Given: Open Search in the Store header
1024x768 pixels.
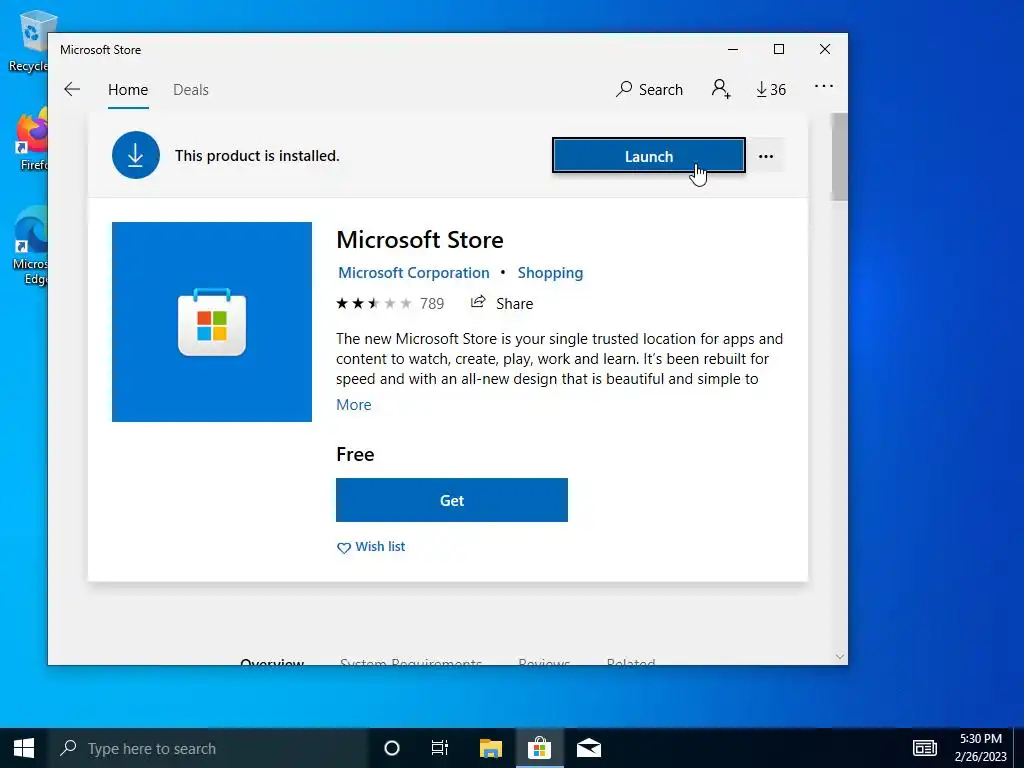Looking at the screenshot, I should (649, 89).
